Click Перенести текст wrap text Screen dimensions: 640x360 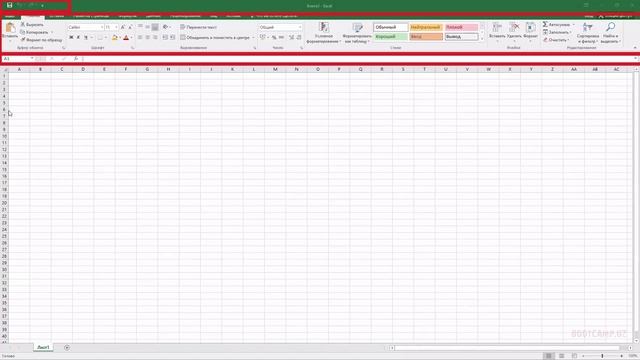(199, 27)
